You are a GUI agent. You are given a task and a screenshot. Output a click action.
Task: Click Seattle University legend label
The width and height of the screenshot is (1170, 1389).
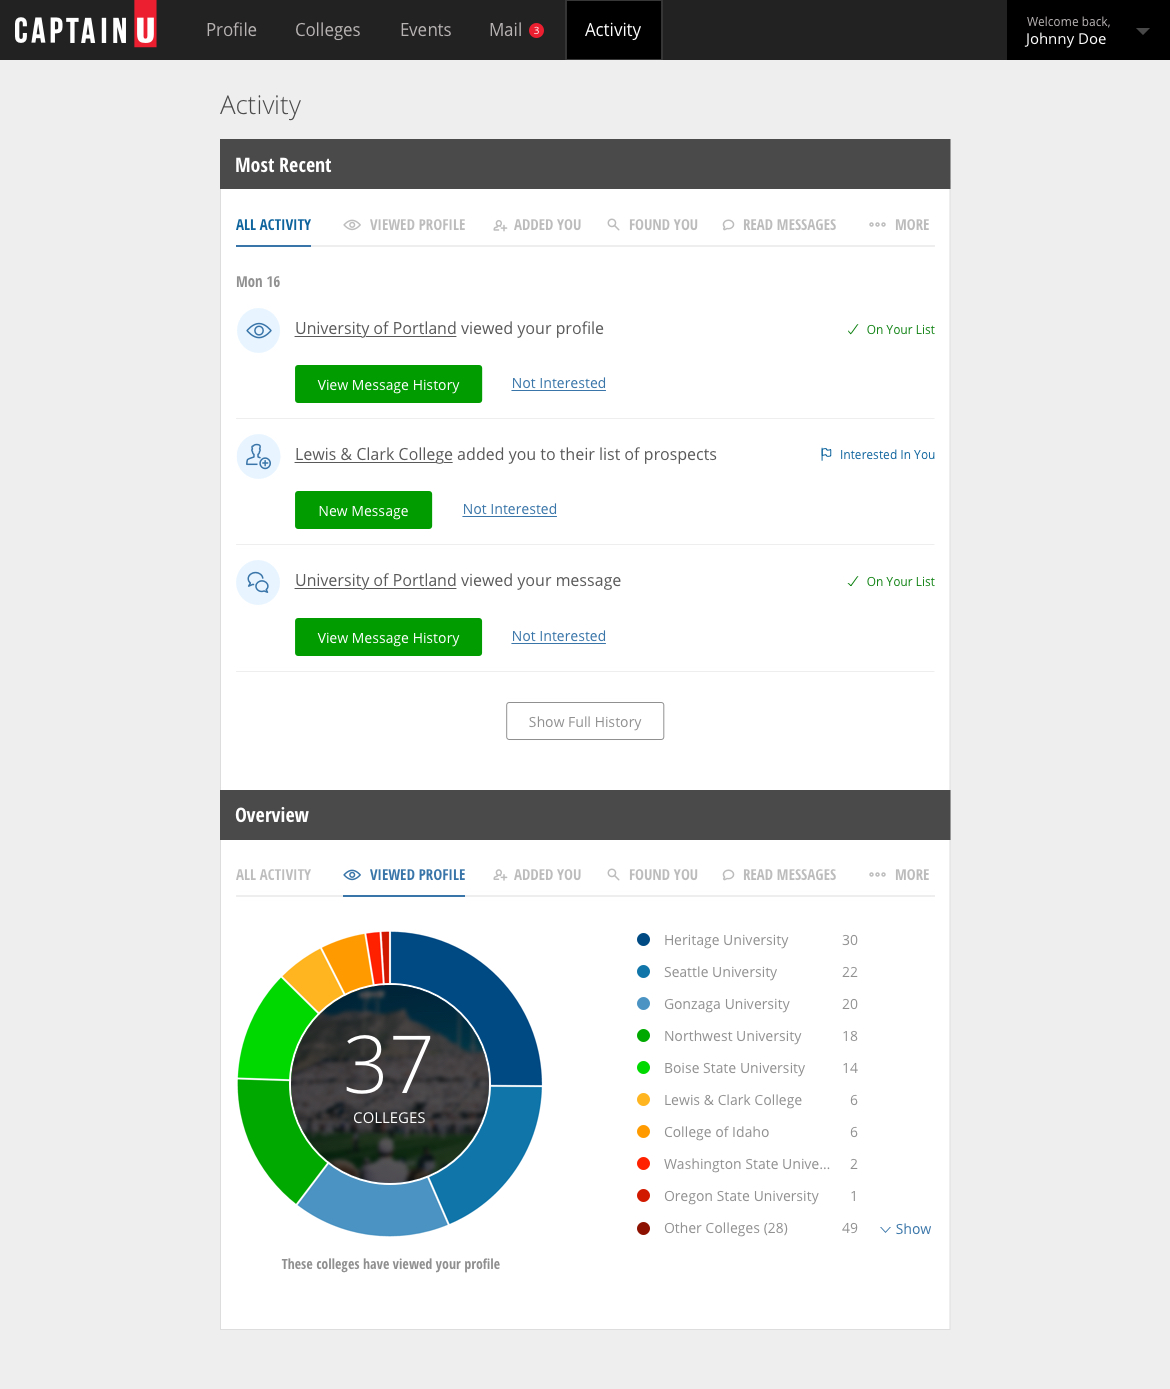point(720,972)
